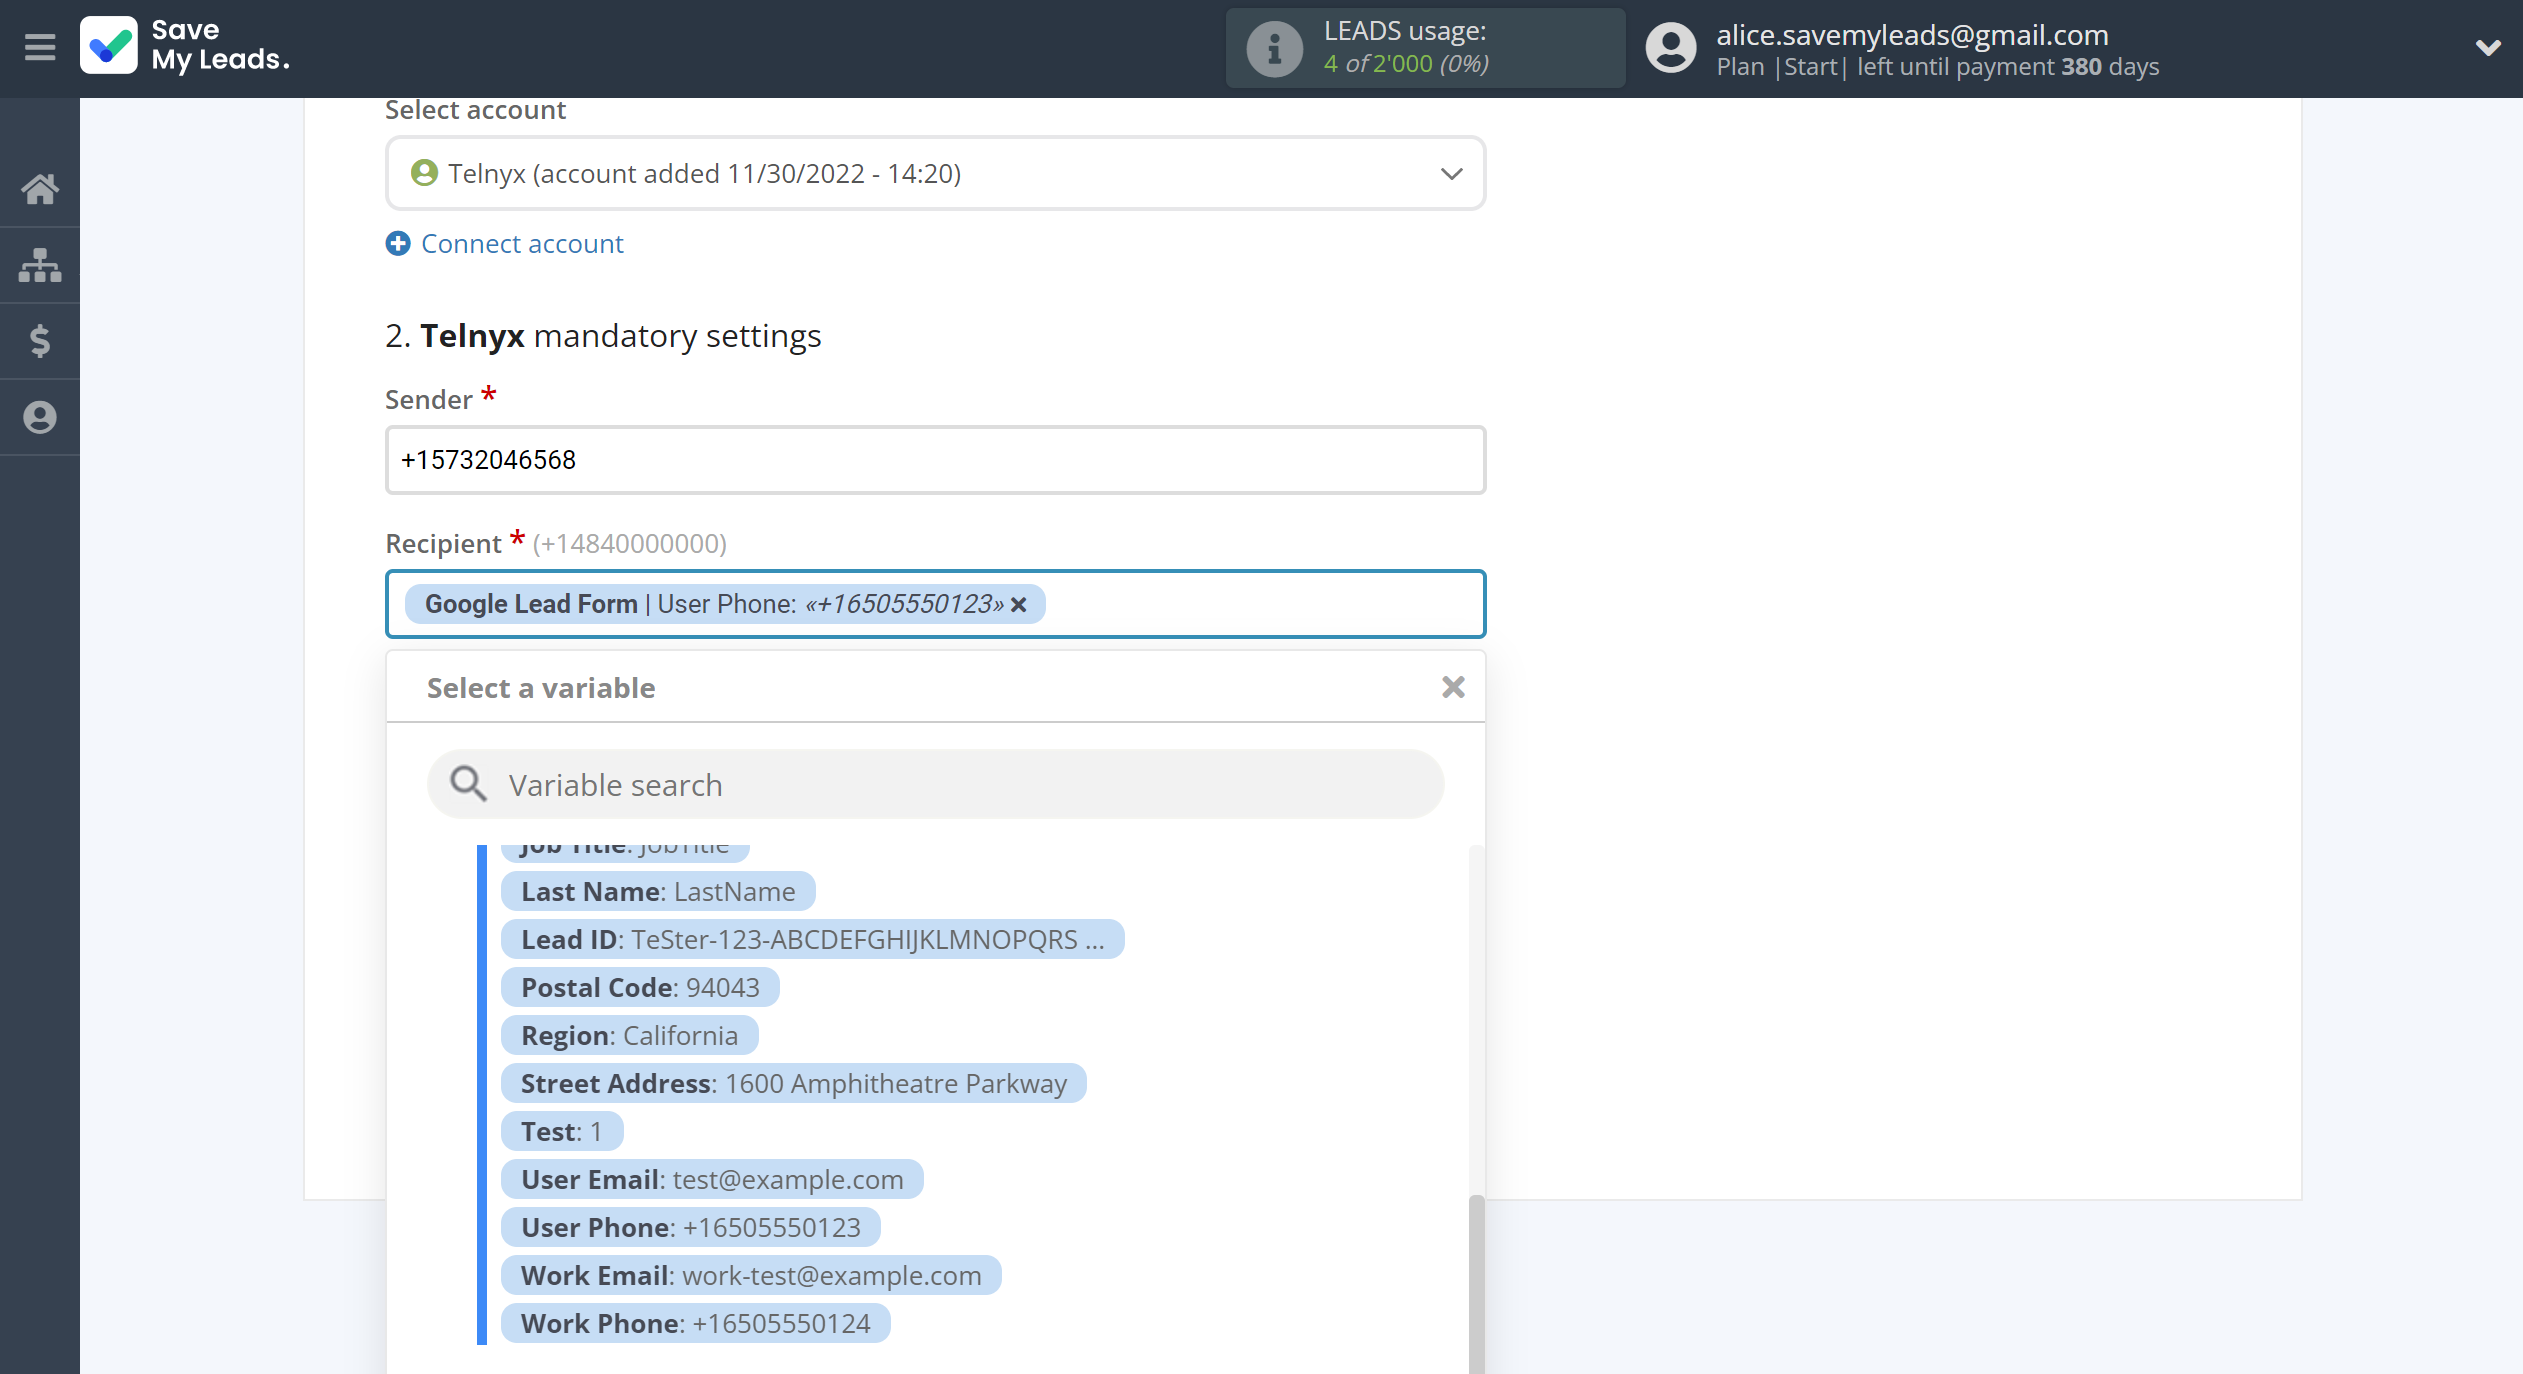Remove the User Phone tag from Recipient
The height and width of the screenshot is (1374, 2523).
click(x=1019, y=605)
